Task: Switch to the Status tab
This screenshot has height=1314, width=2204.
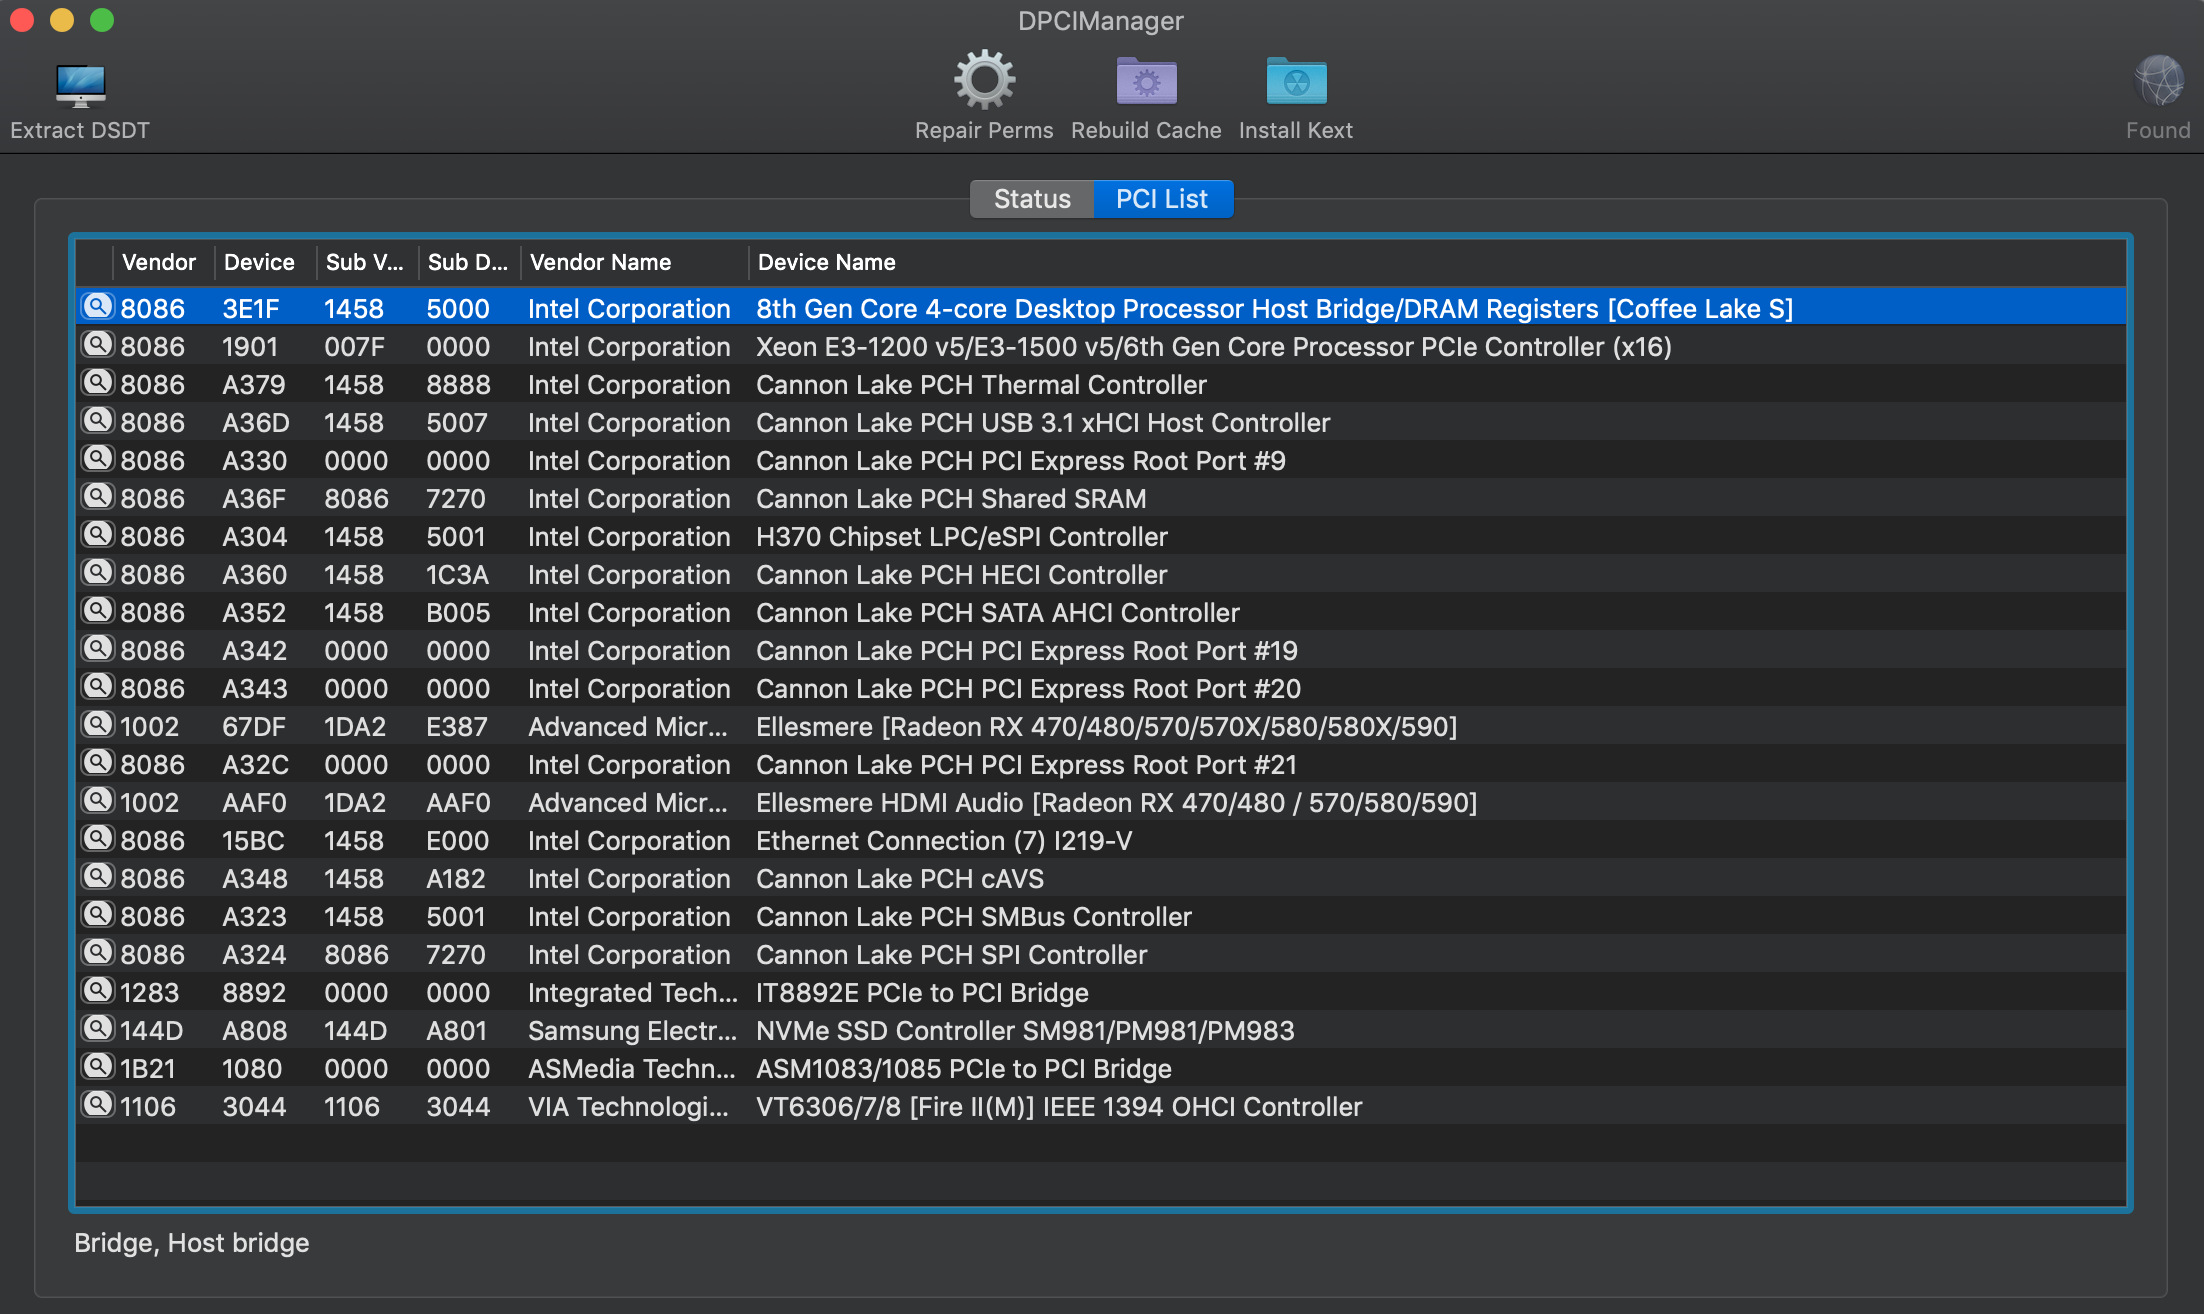Action: [1032, 199]
